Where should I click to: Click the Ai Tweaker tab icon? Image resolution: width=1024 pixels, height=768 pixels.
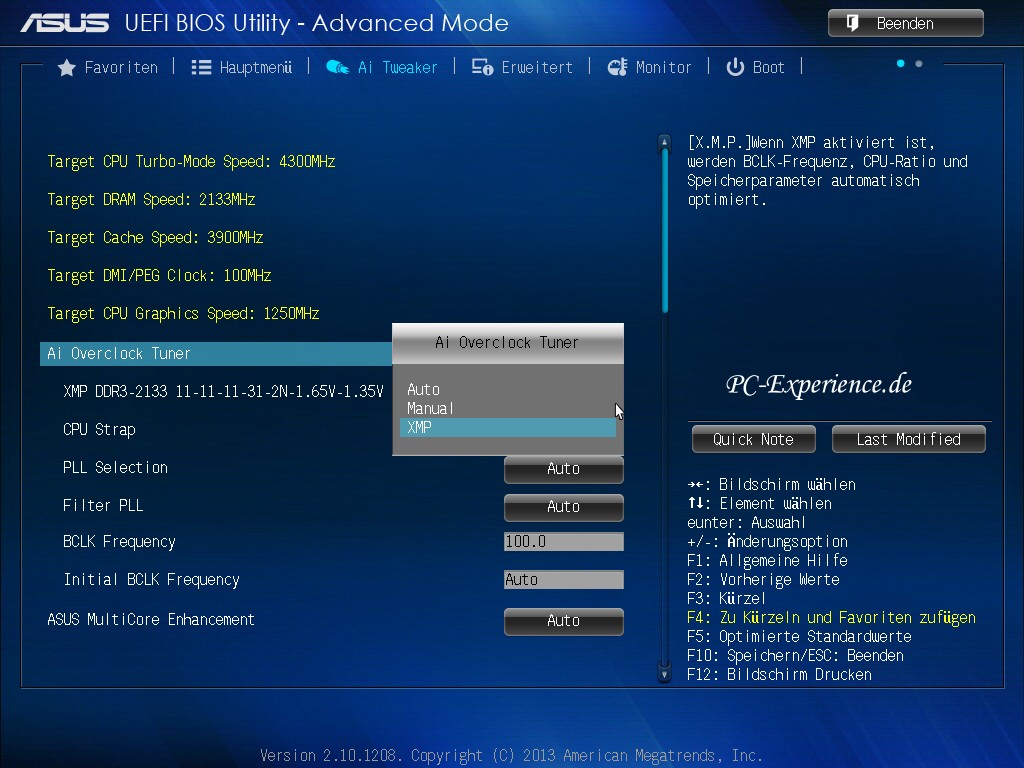[337, 68]
